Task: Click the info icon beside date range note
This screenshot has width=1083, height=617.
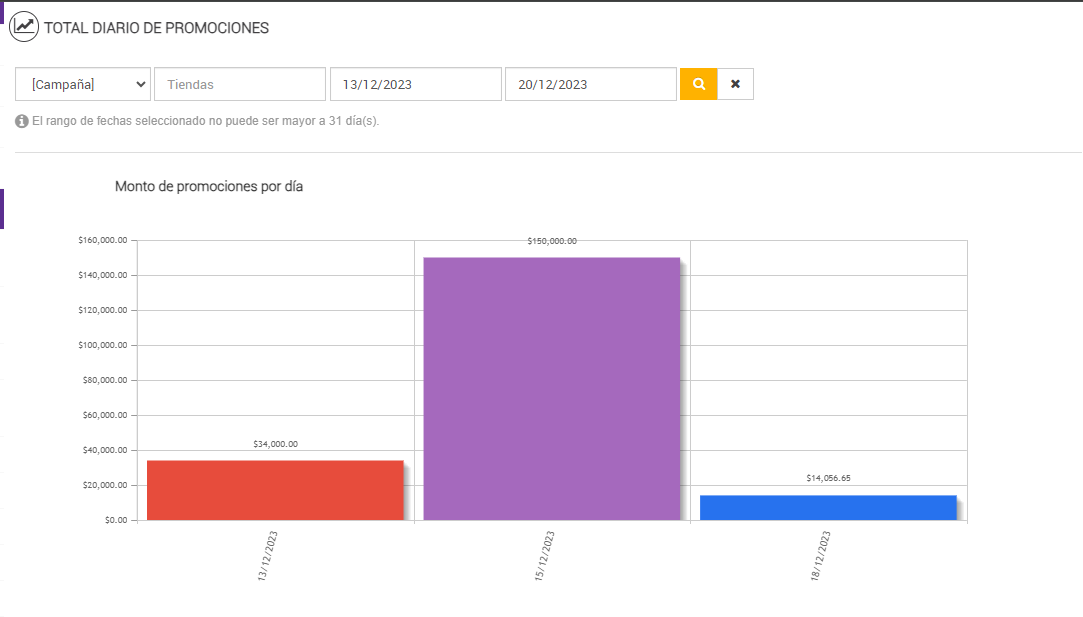Action: point(22,121)
